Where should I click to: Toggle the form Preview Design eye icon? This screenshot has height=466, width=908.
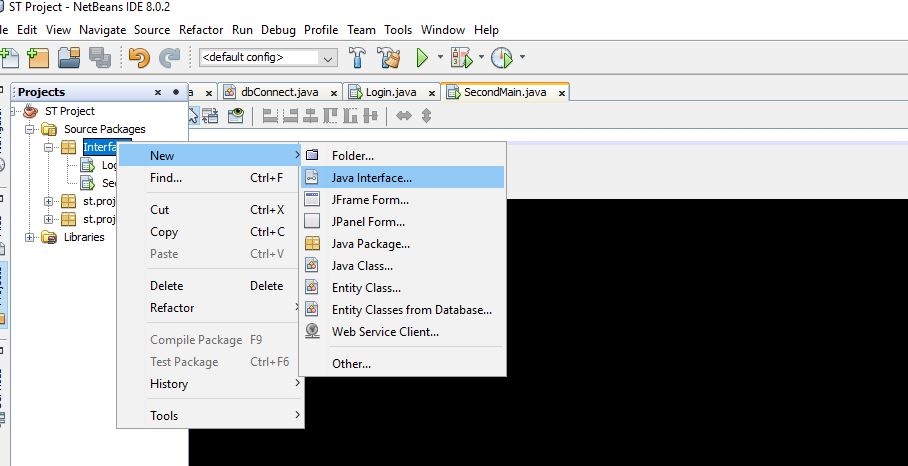pos(236,116)
